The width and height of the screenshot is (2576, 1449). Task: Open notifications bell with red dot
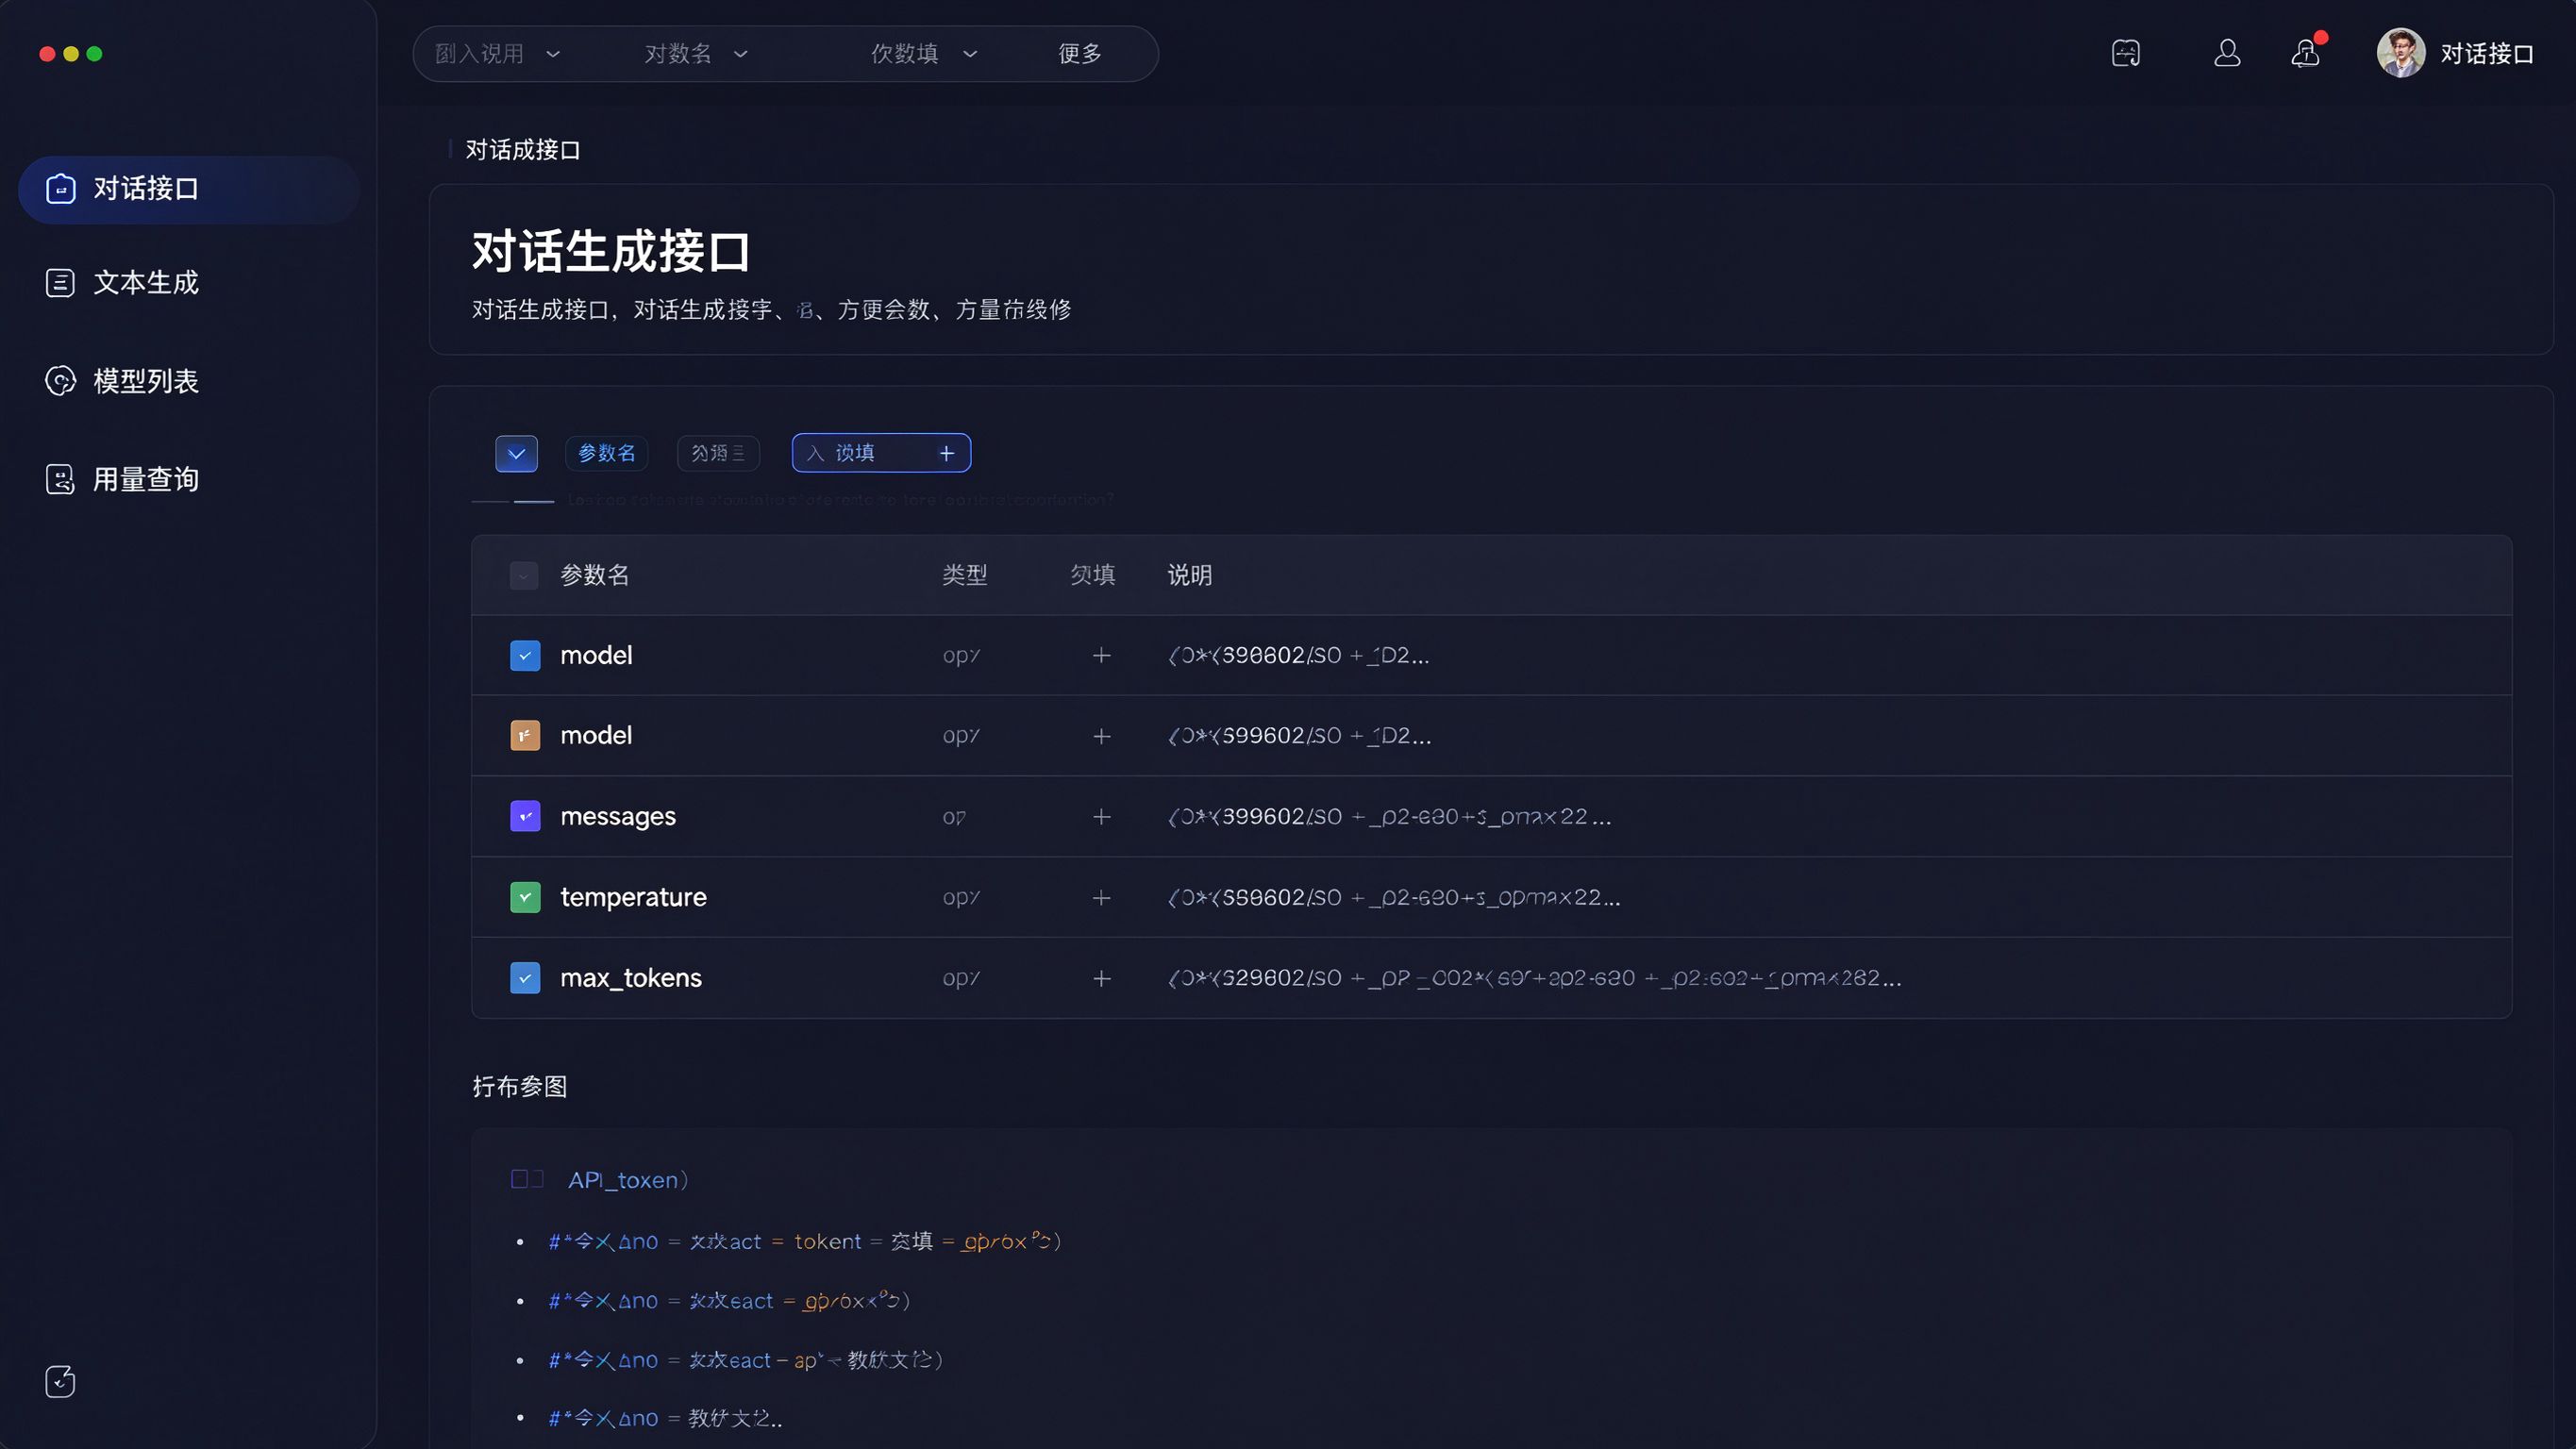pos(2306,52)
